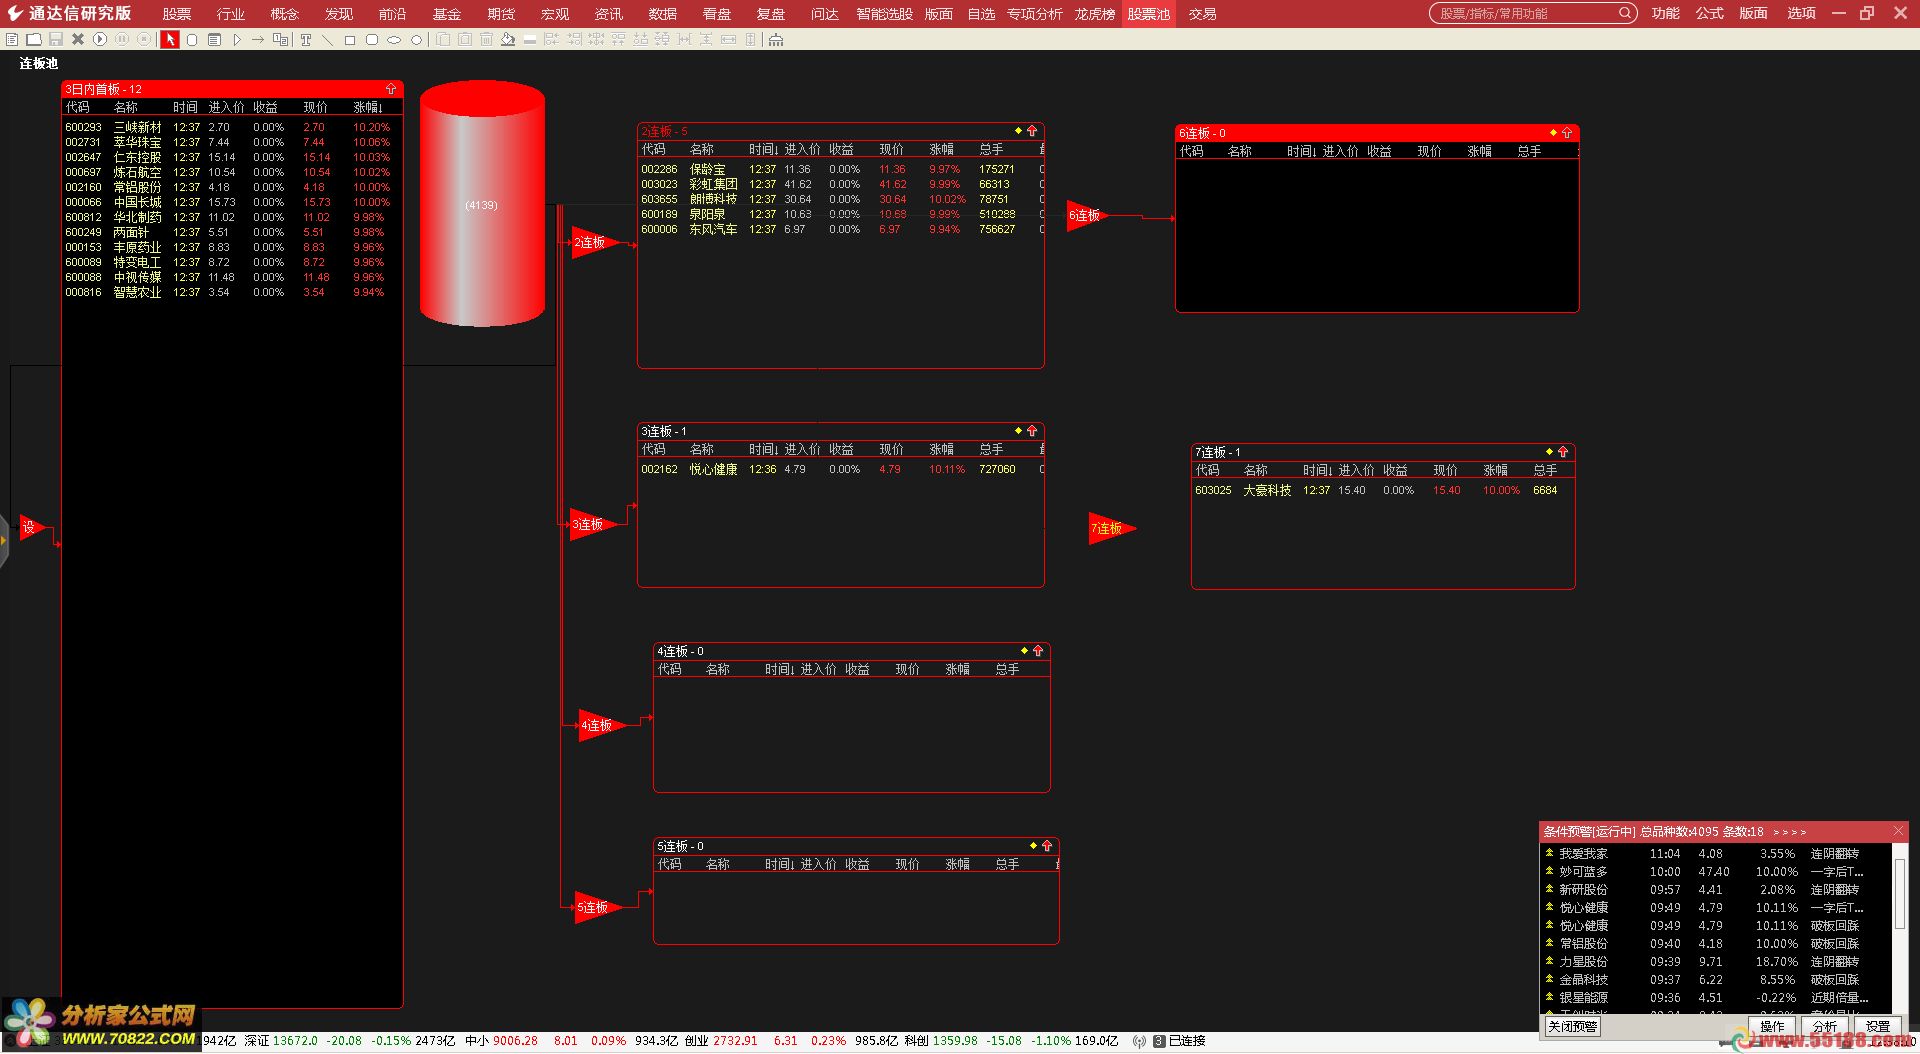The height and width of the screenshot is (1054, 1920).
Task: Click the 操作 button in alert panel
Action: (x=1772, y=1027)
